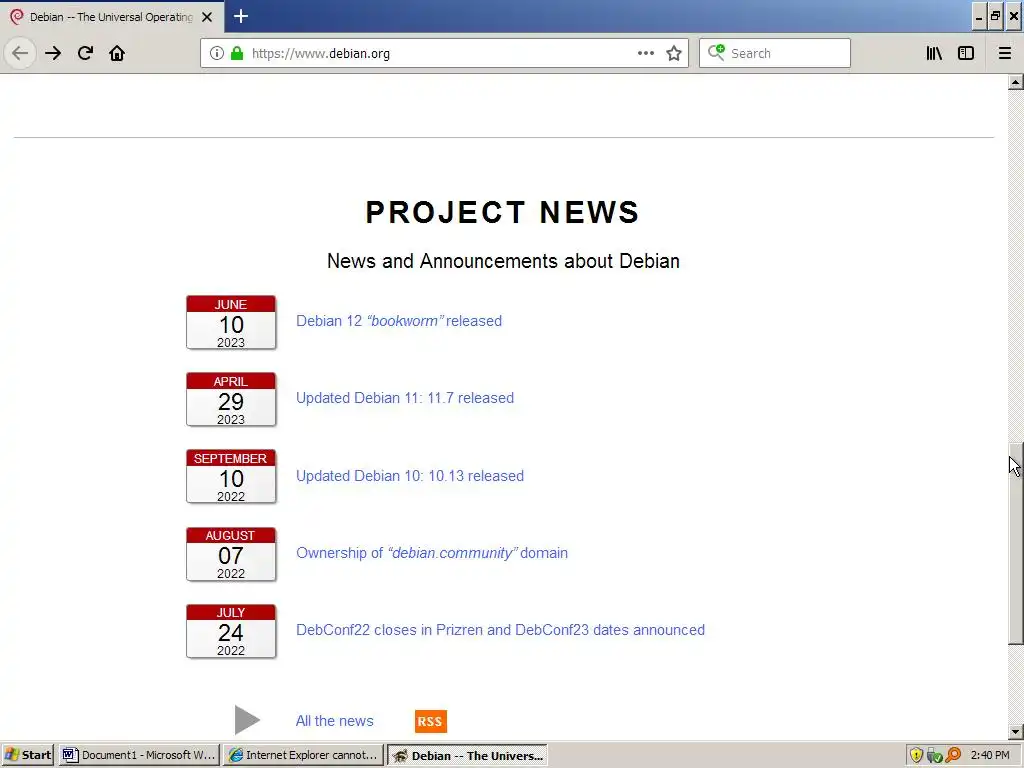Open Updated Debian 10: 10.13 released

click(409, 475)
